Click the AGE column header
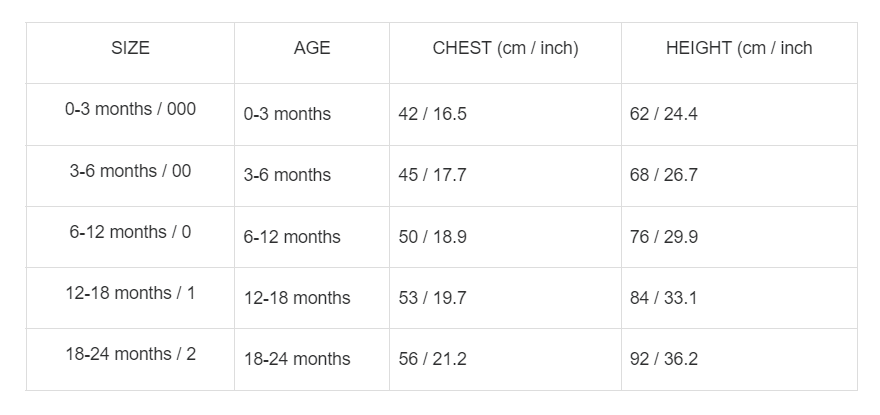880x415 pixels. (x=312, y=48)
